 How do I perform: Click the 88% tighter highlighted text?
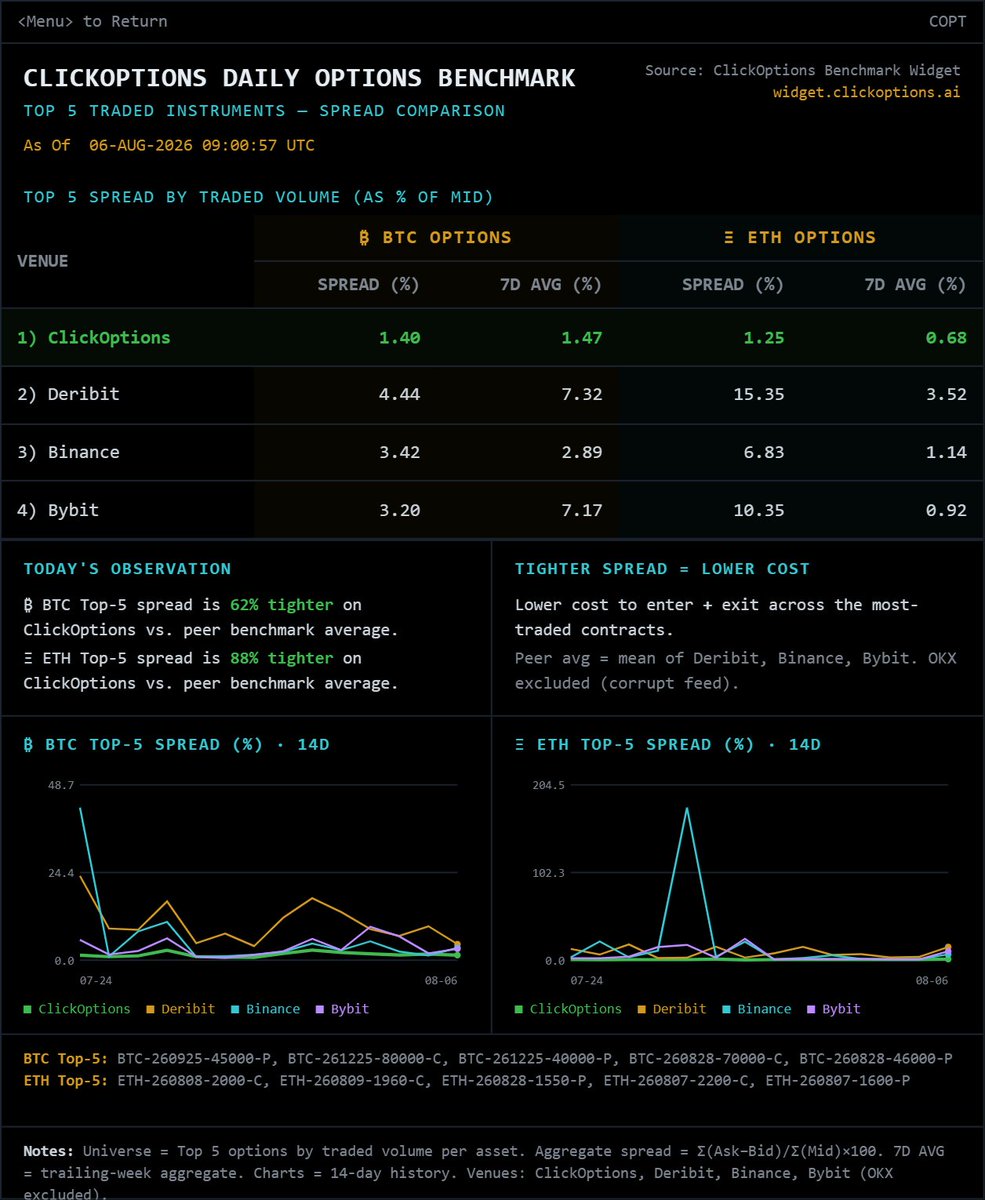pyautogui.click(x=281, y=658)
